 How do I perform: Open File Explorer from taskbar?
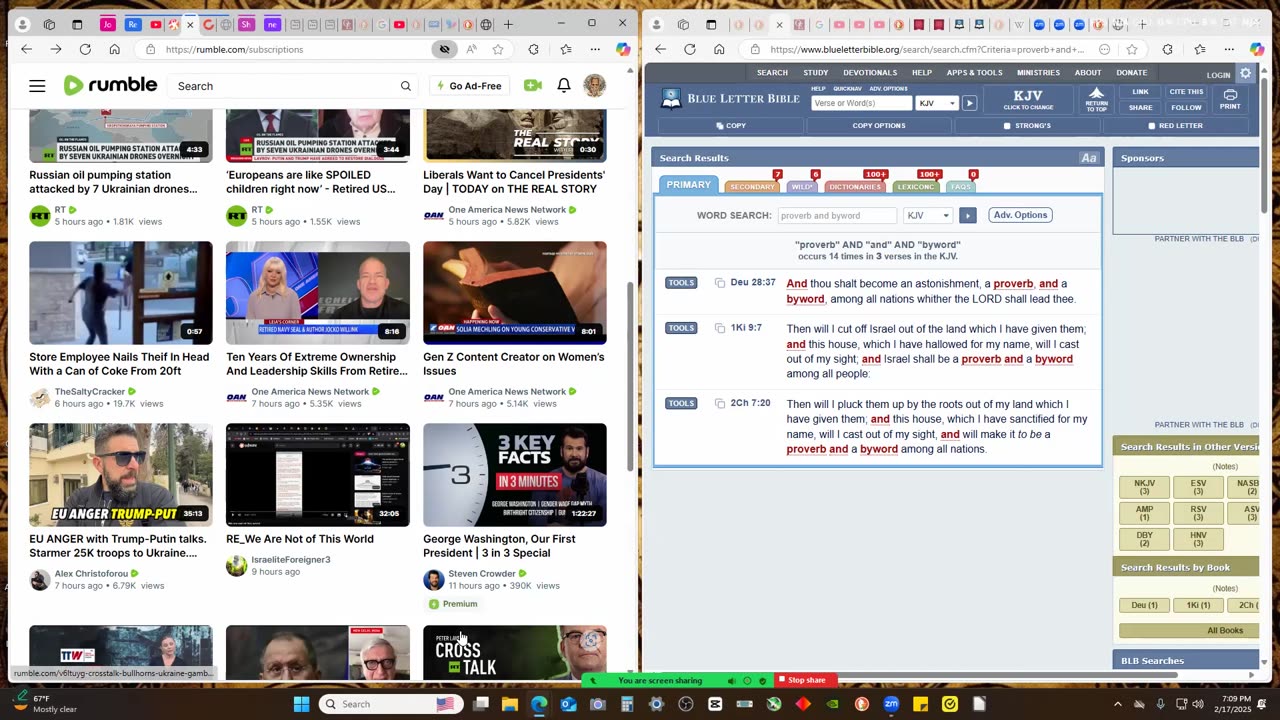pyautogui.click(x=509, y=704)
